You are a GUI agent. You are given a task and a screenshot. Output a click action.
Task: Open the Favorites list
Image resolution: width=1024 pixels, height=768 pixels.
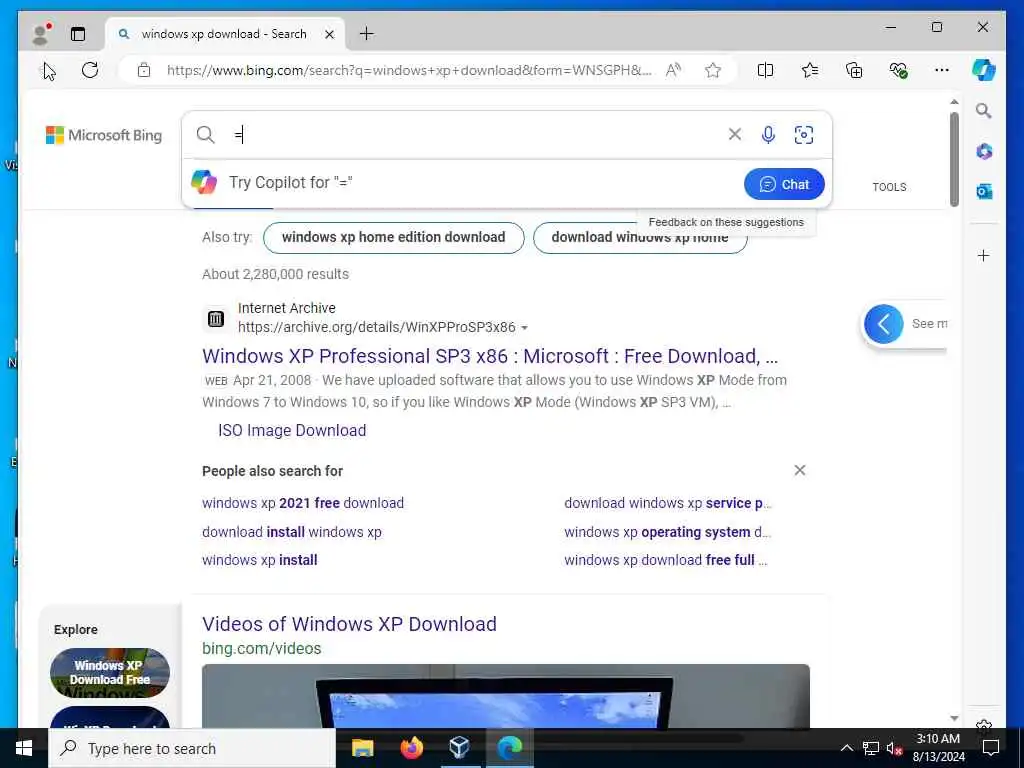pos(810,70)
